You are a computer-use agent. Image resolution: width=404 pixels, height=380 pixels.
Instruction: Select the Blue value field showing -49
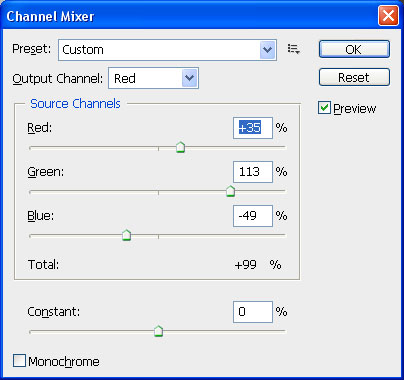click(253, 216)
